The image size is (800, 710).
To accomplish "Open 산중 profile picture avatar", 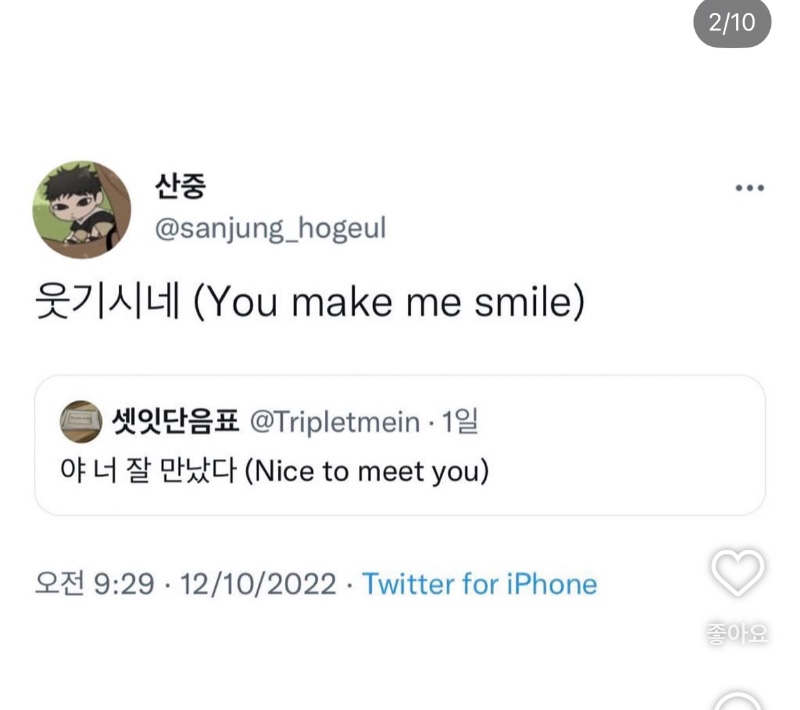I will click(82, 210).
